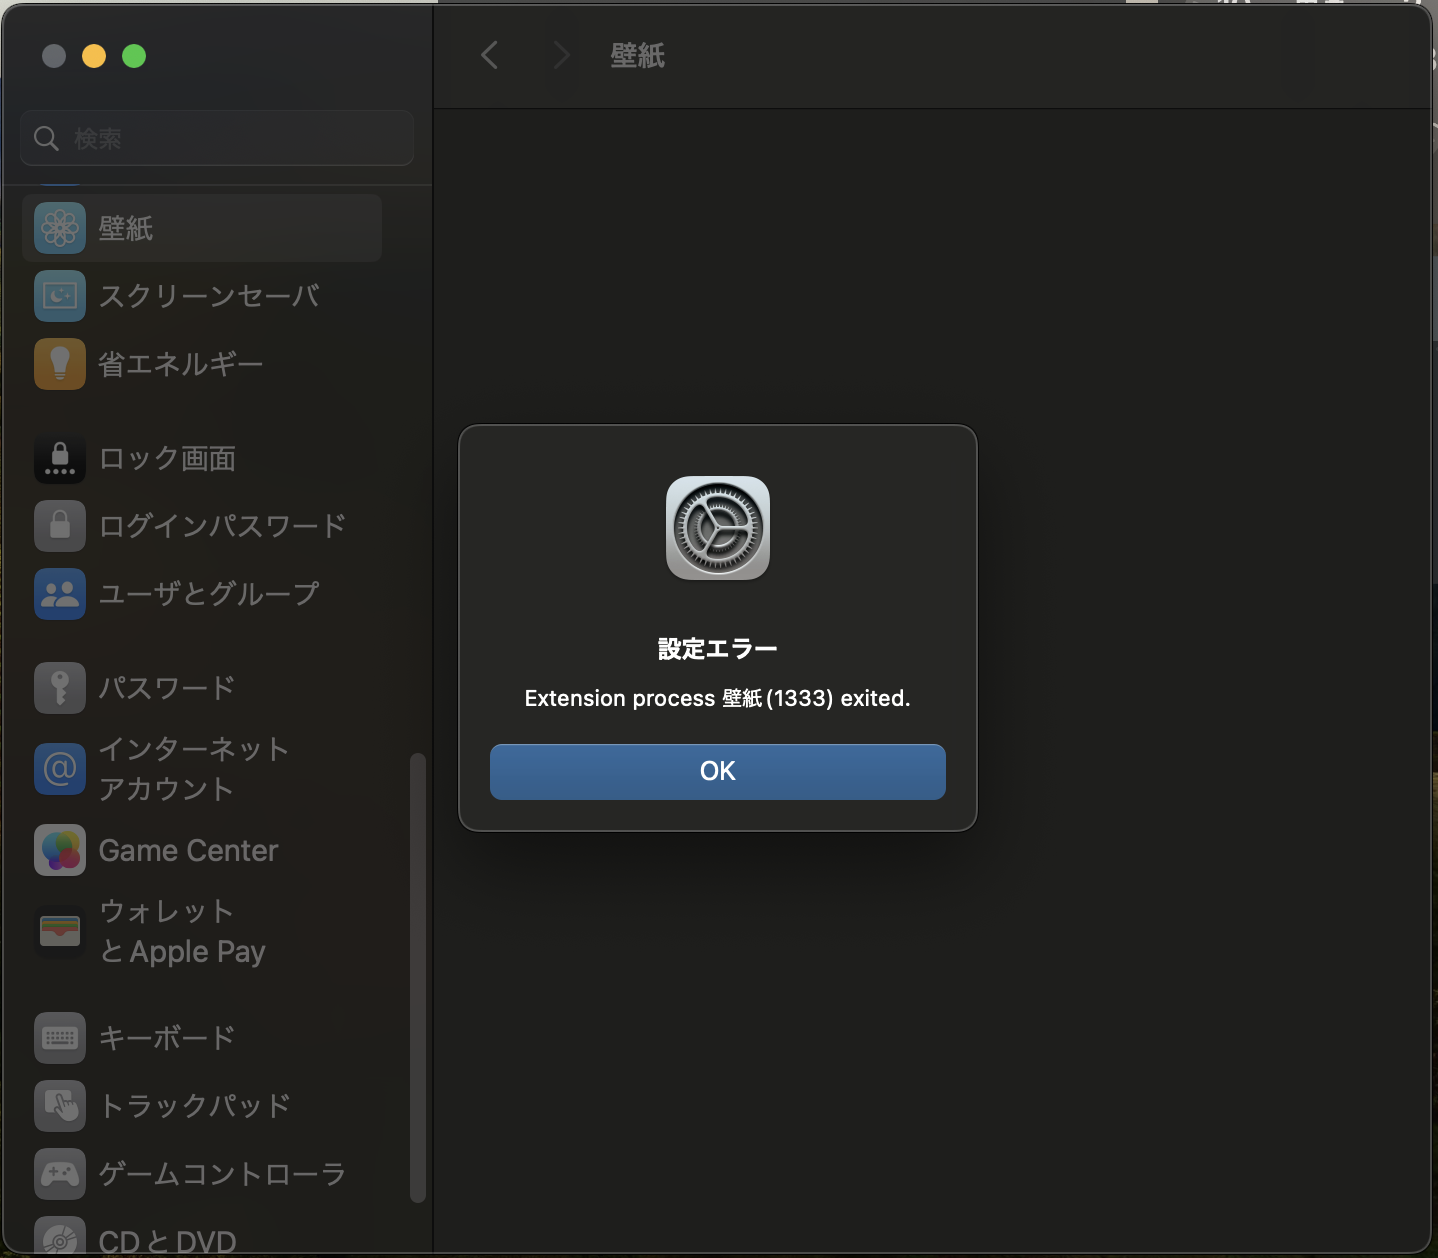The width and height of the screenshot is (1438, 1258).
Task: Open 省エネルギー settings label
Action: point(181,364)
